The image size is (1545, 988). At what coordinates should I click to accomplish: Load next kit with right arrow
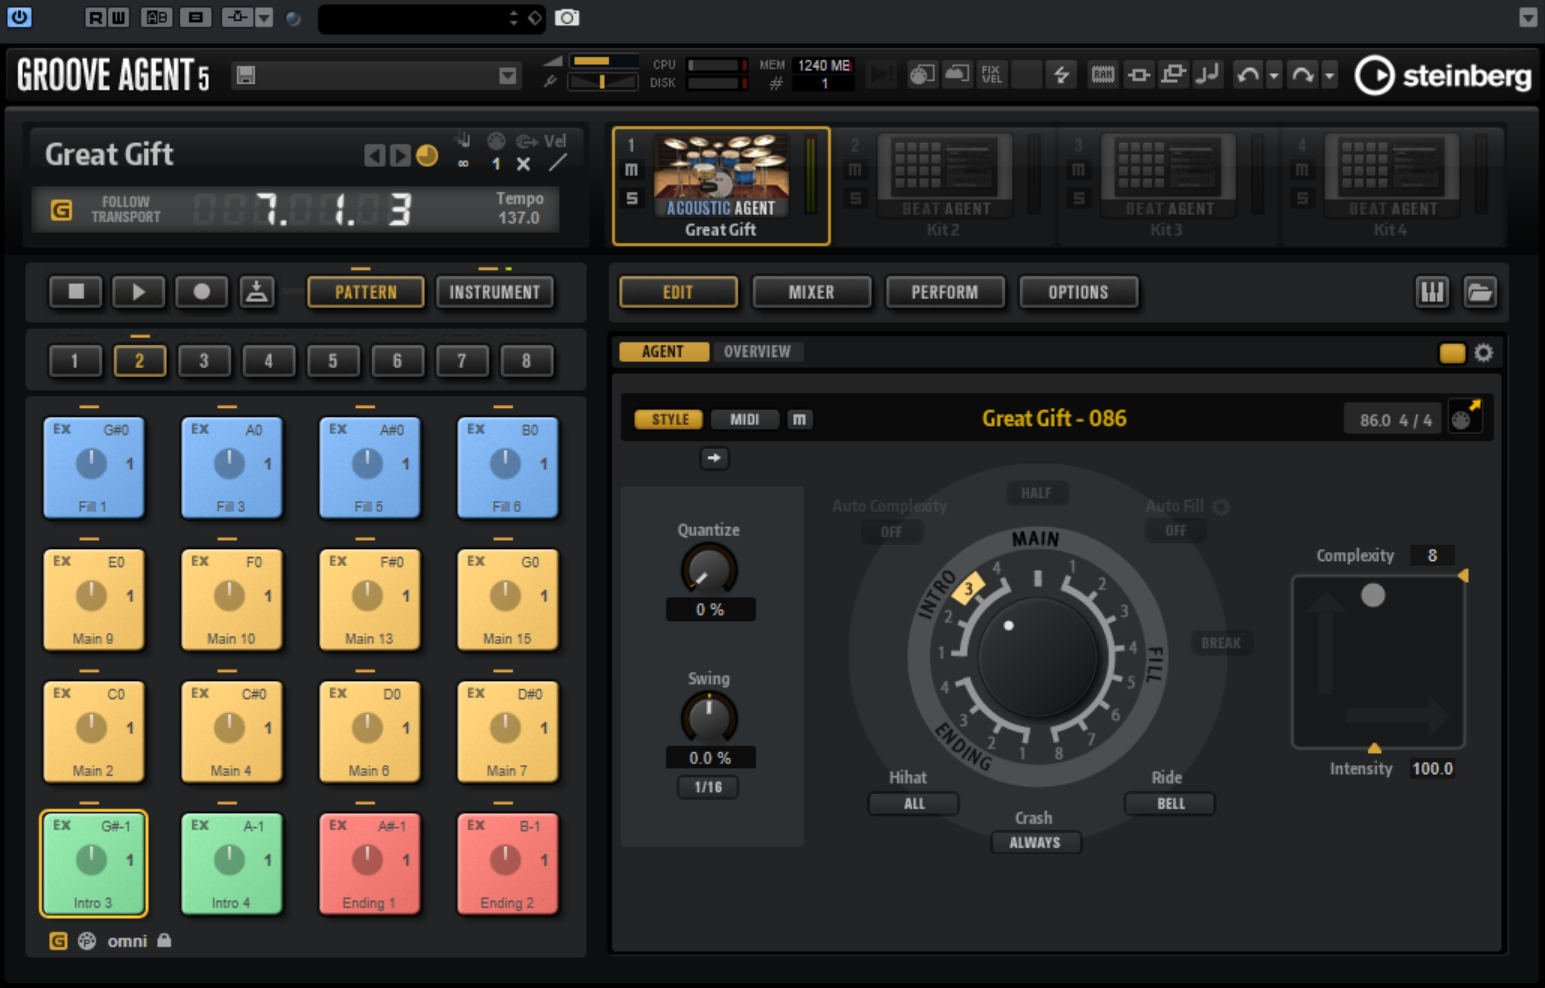pyautogui.click(x=400, y=155)
